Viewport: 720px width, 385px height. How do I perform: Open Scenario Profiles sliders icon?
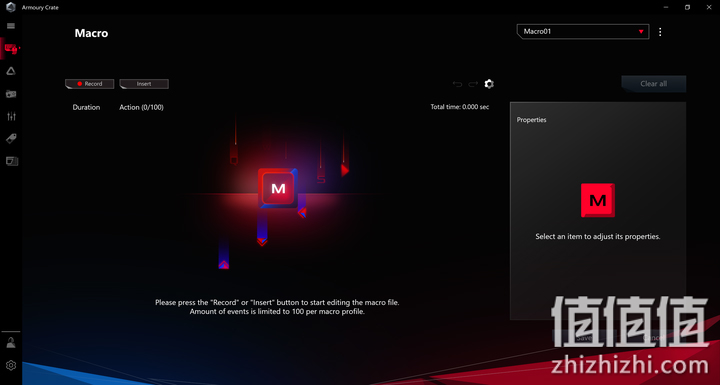[x=11, y=116]
